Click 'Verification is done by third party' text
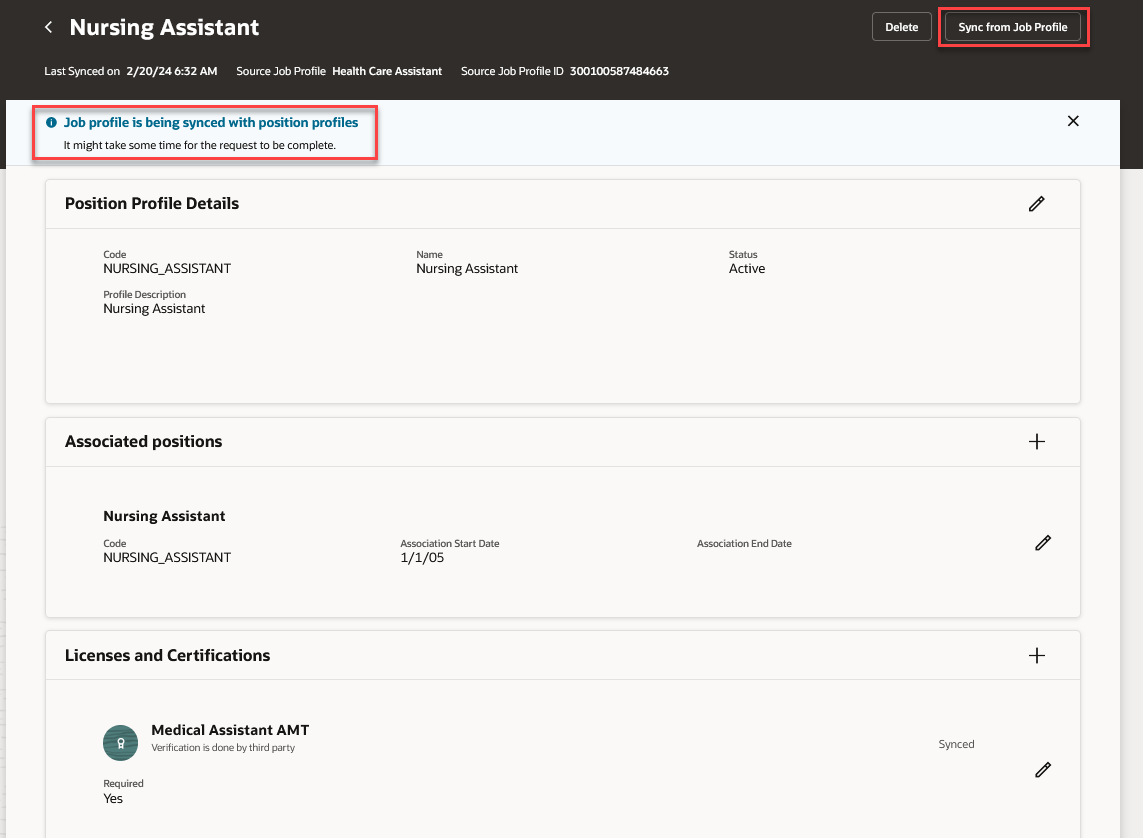Screen dimensions: 1143x838 click(223, 748)
